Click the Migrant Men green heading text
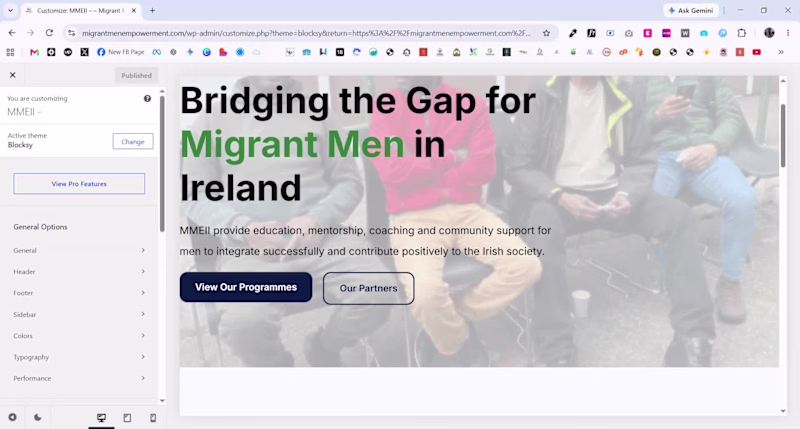 (x=292, y=144)
